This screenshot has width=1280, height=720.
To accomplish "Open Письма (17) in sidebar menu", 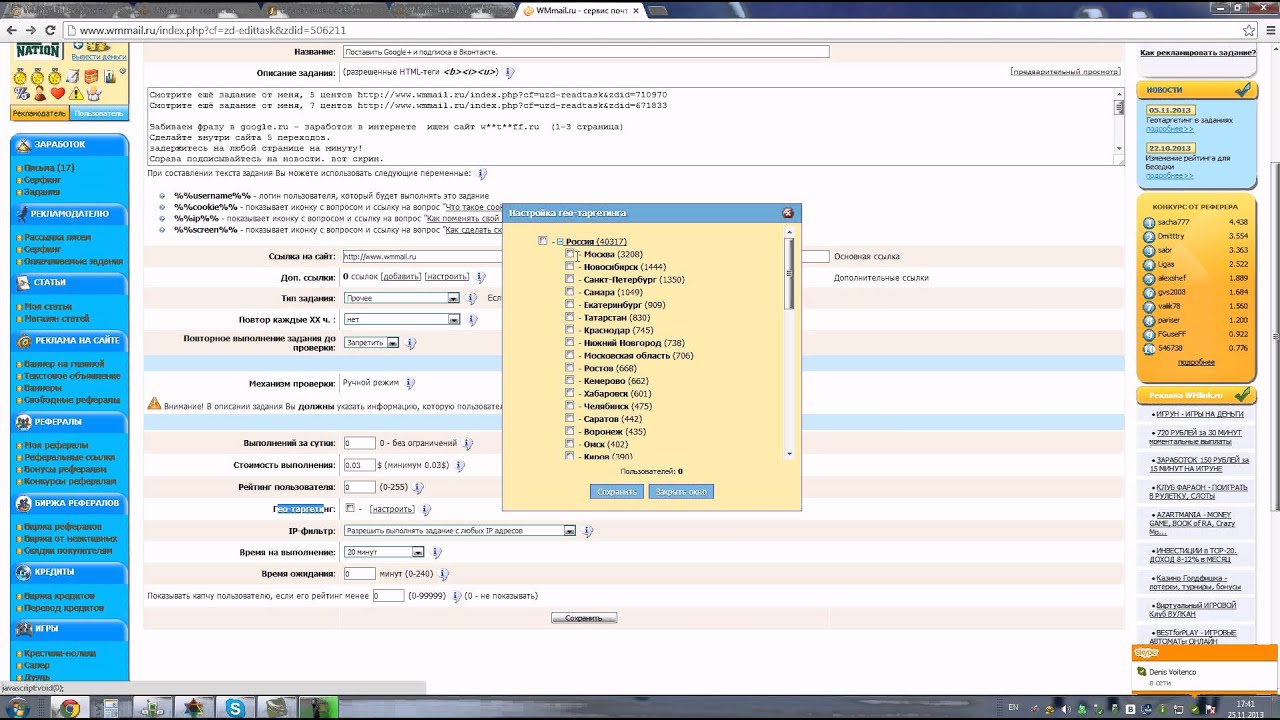I will [49, 168].
